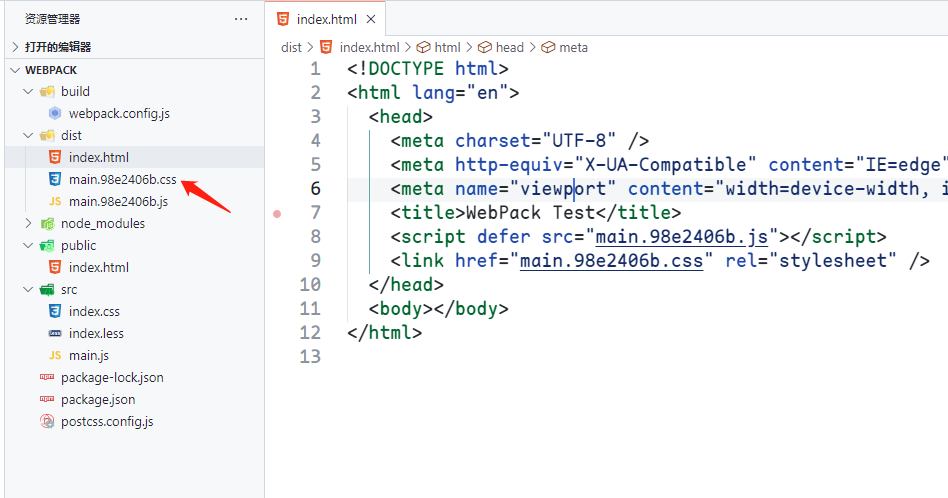Expand the node_modules folder chevron
The height and width of the screenshot is (498, 948).
tap(27, 224)
